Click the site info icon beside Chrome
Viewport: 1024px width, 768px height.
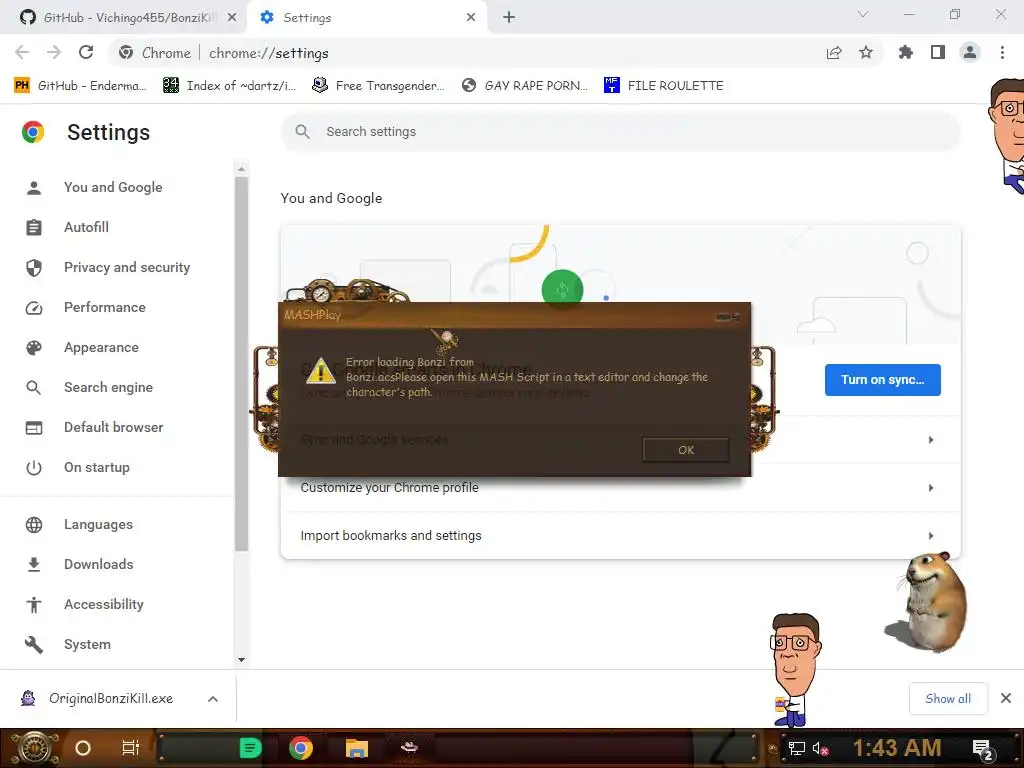pos(126,53)
